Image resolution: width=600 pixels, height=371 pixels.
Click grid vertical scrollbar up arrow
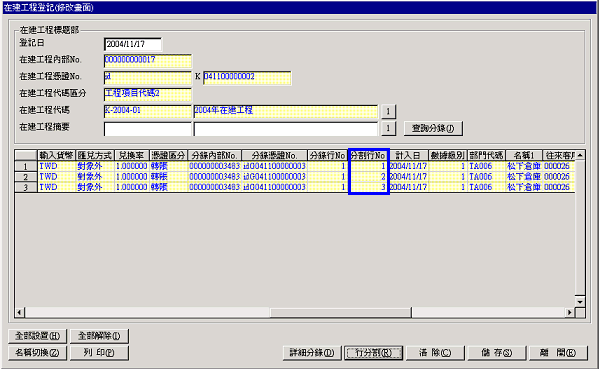tap(580, 155)
